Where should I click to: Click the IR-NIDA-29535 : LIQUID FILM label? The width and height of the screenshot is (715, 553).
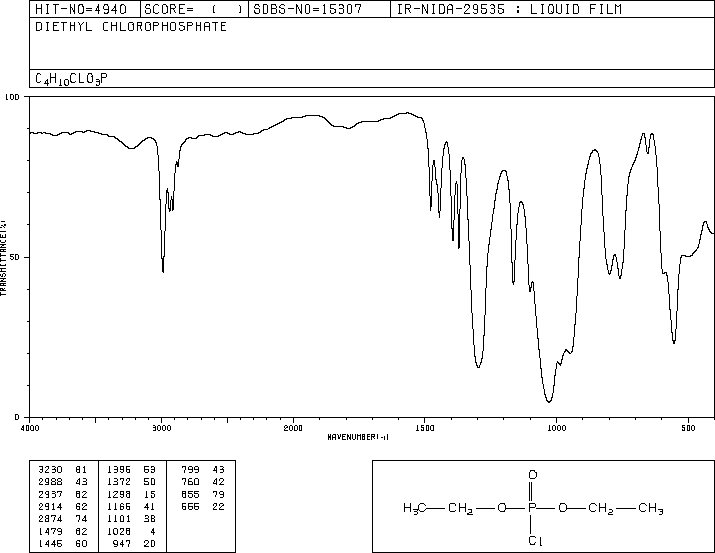tap(509, 9)
